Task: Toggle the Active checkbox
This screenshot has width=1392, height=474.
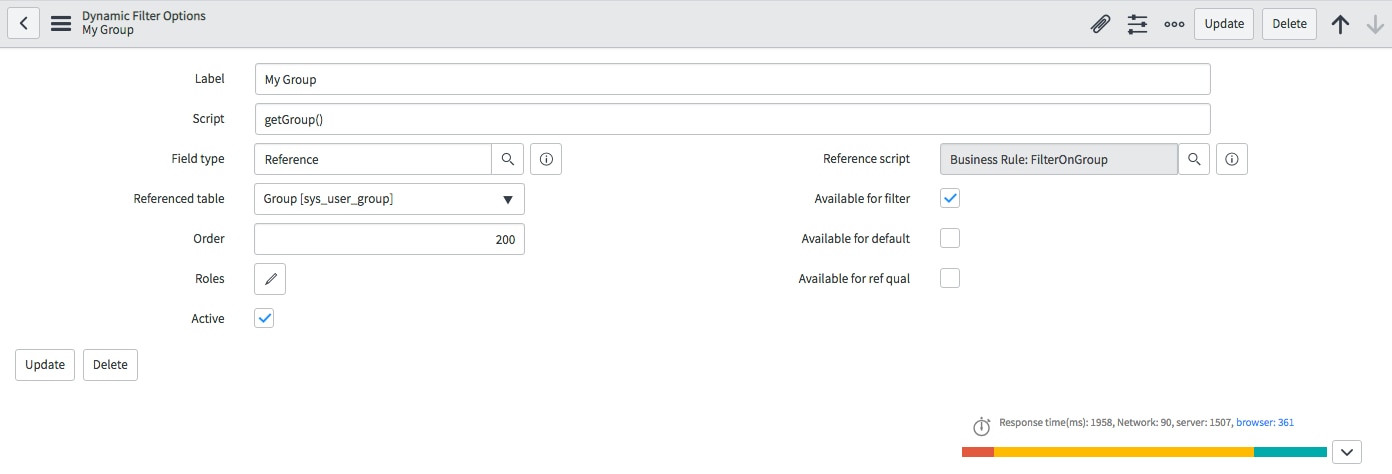Action: [264, 318]
